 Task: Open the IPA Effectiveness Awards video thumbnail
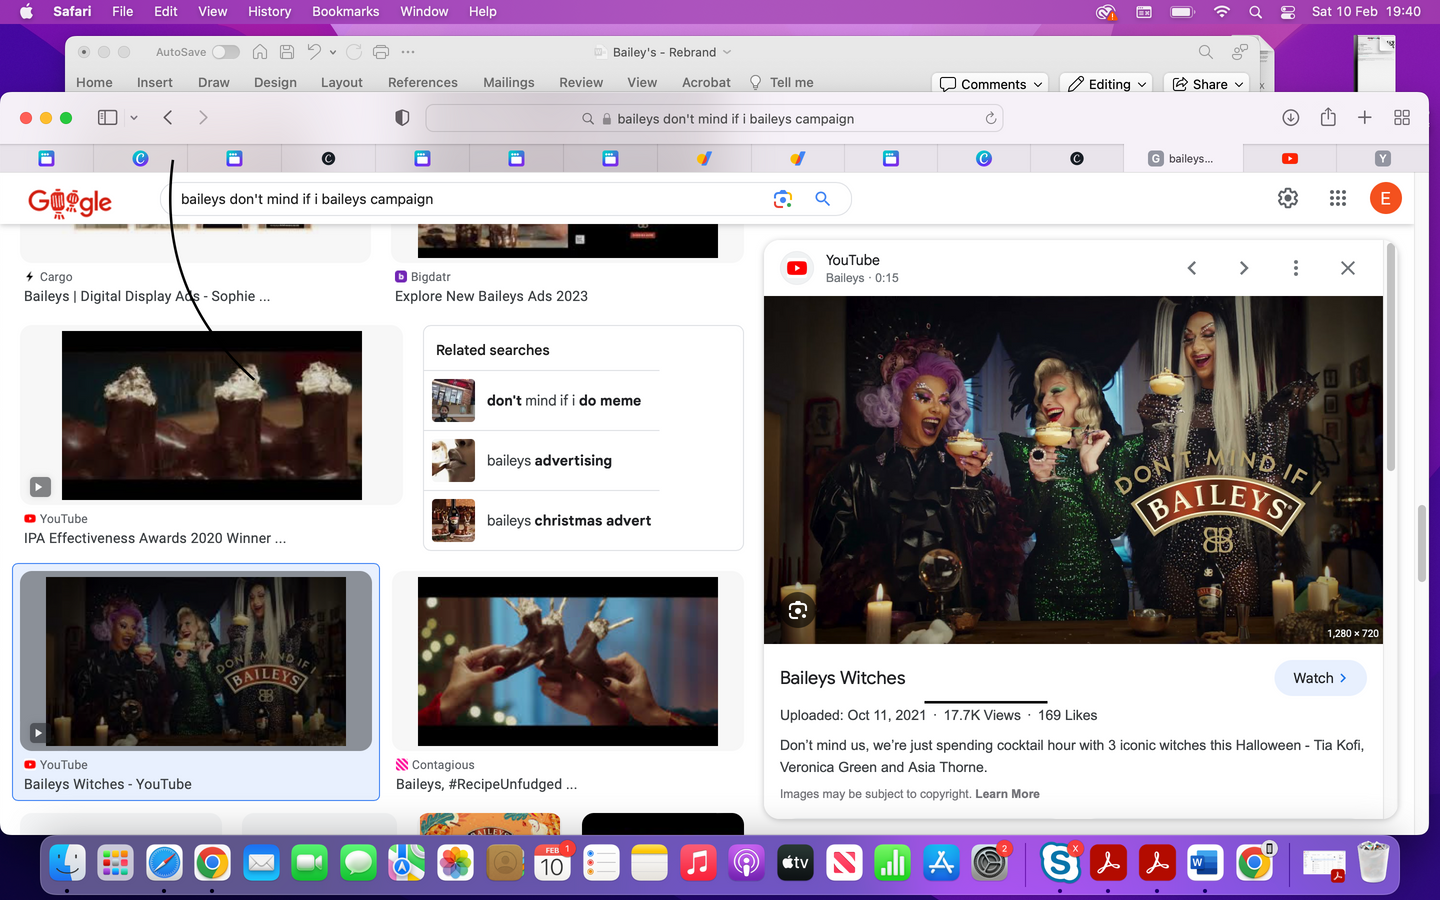[x=211, y=415]
